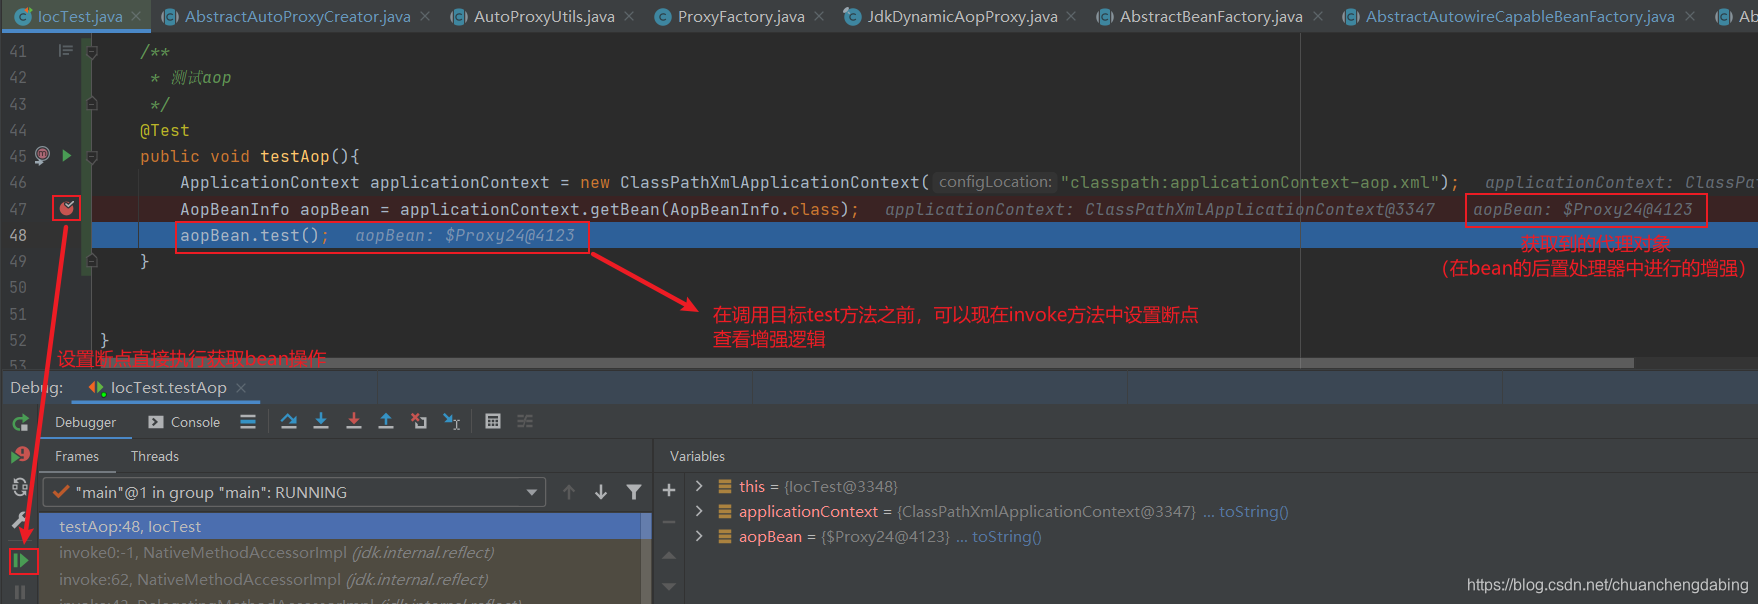
Task: Open AbstractAutowireCapableBeanFactory.java tab
Action: tap(1520, 16)
